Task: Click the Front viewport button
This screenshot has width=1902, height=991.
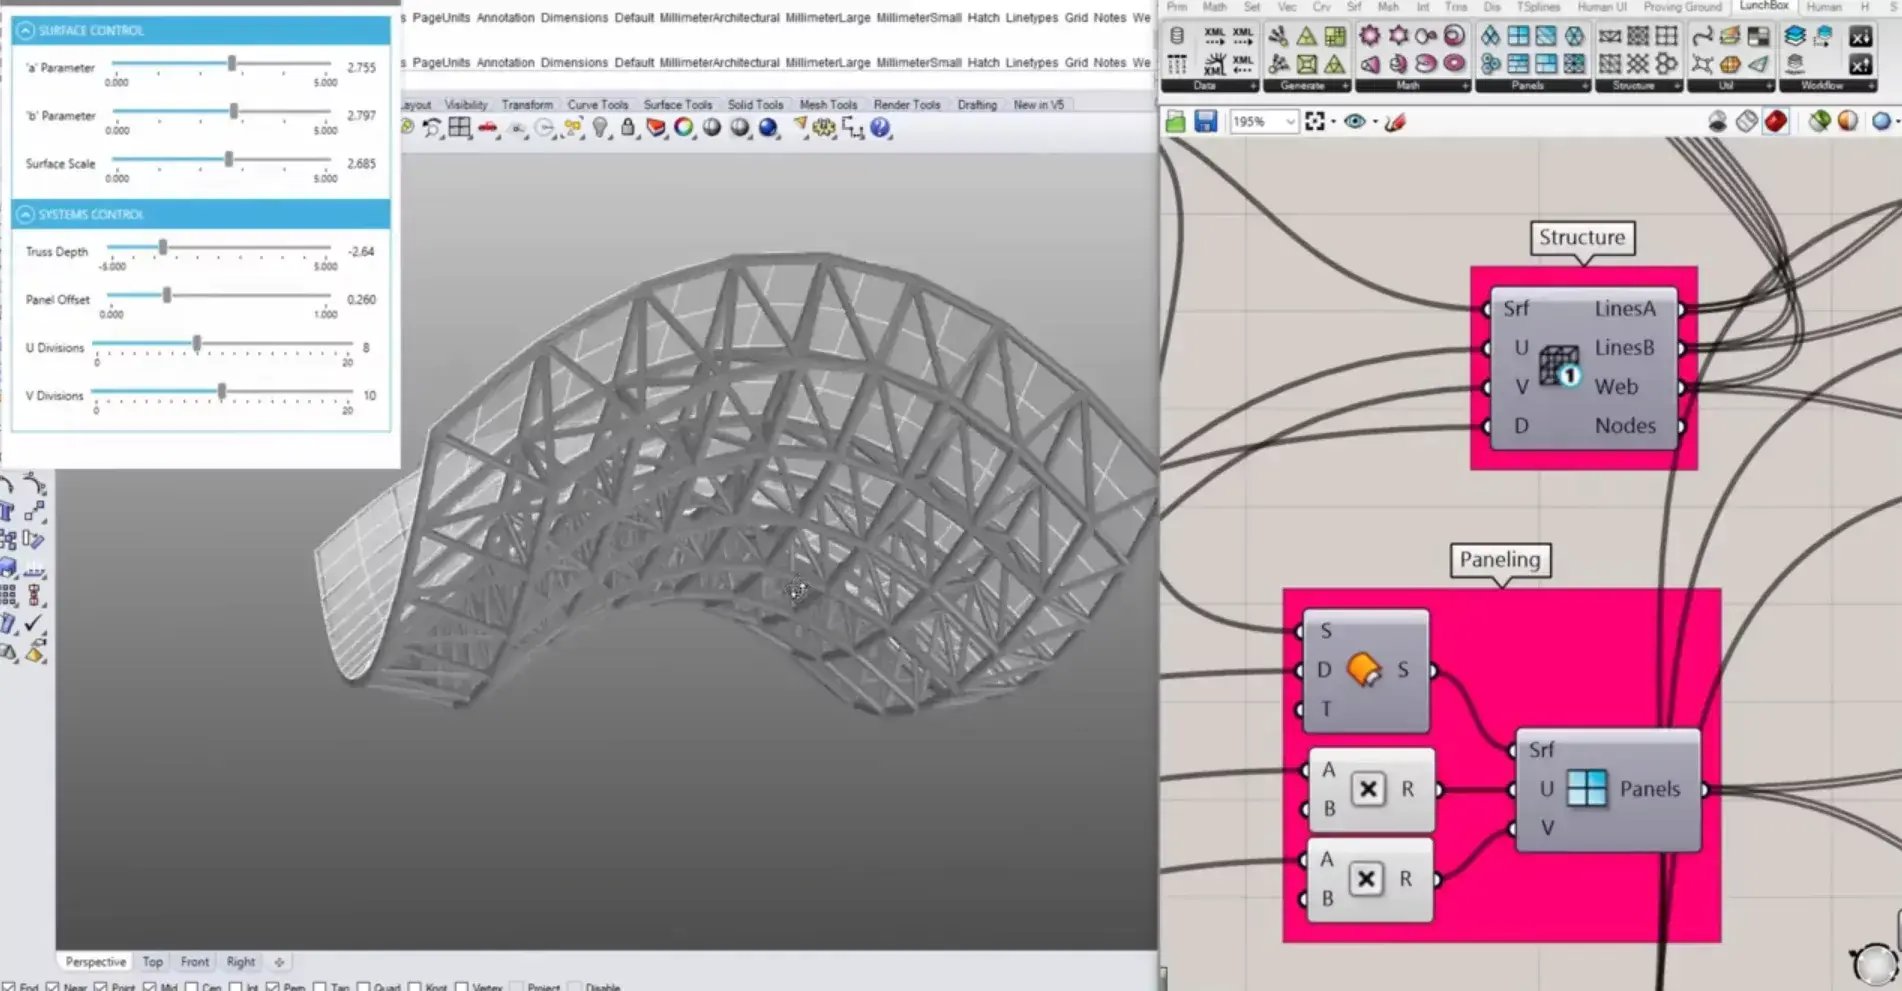Action: click(x=194, y=961)
